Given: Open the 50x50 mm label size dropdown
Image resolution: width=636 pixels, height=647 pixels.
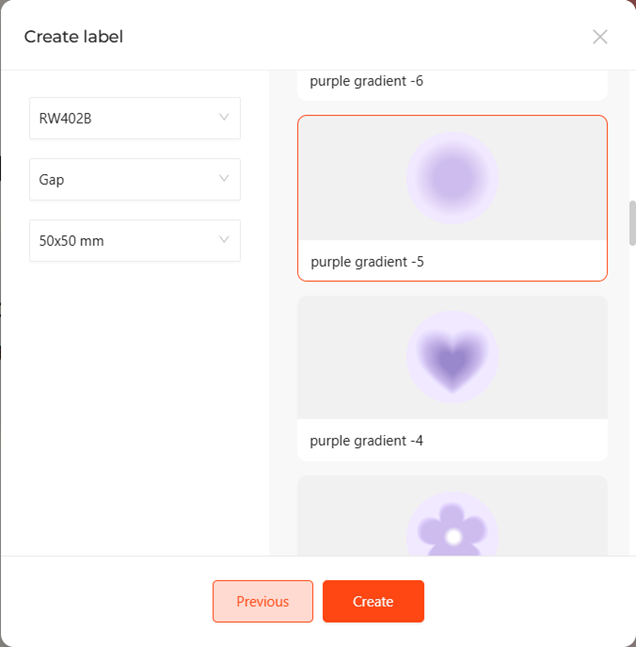Looking at the screenshot, I should coord(135,241).
